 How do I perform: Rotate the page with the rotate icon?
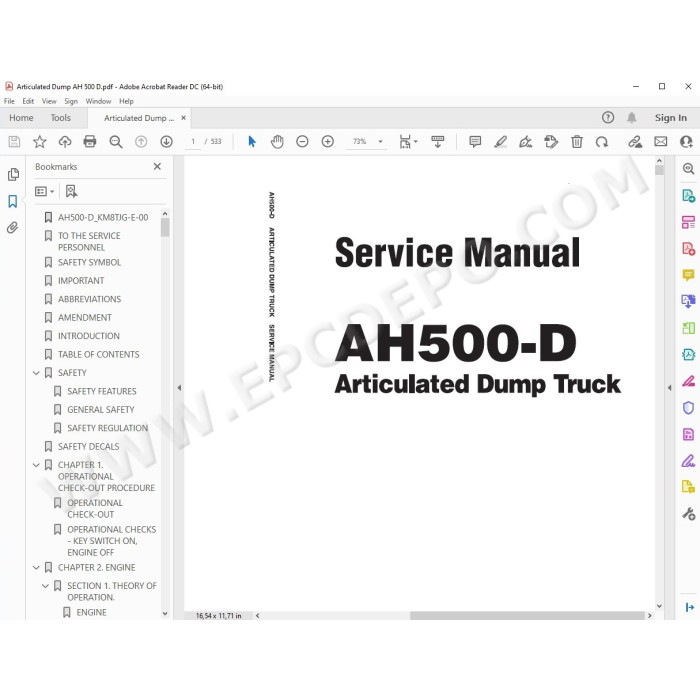click(x=602, y=142)
